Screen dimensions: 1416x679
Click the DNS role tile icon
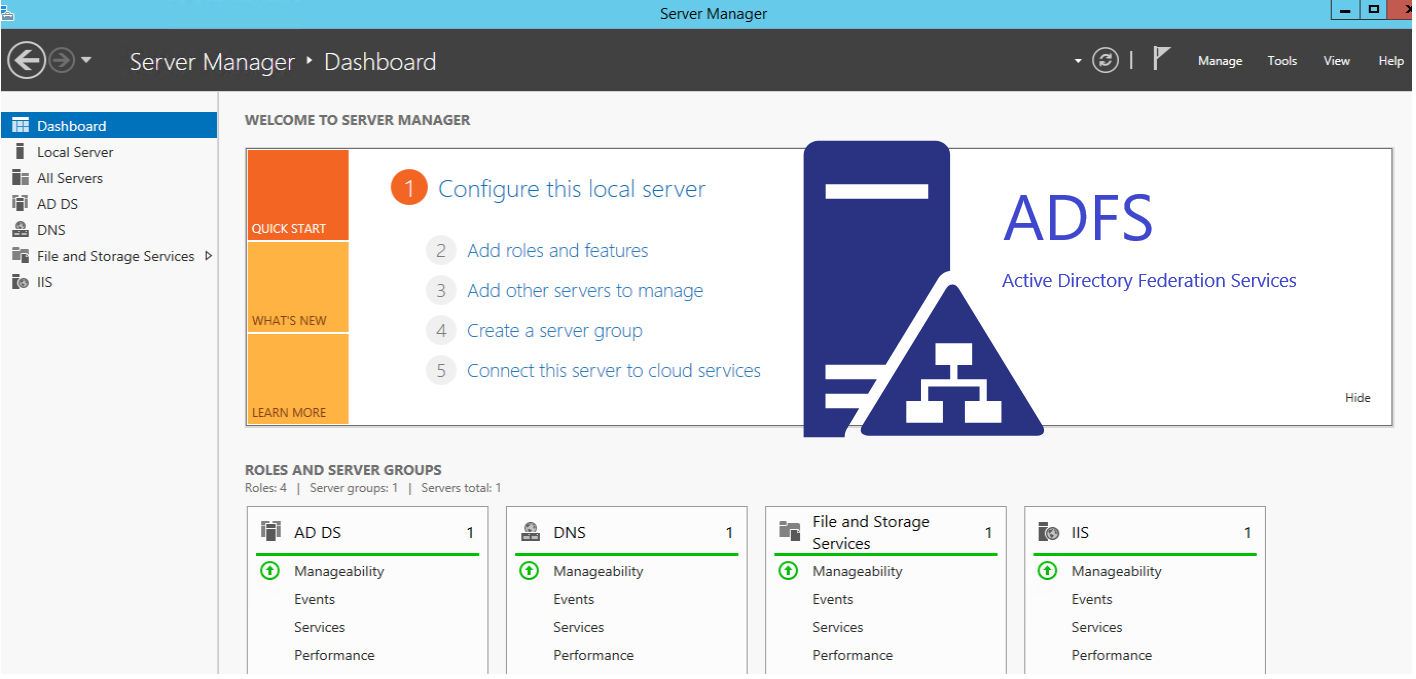pyautogui.click(x=530, y=532)
